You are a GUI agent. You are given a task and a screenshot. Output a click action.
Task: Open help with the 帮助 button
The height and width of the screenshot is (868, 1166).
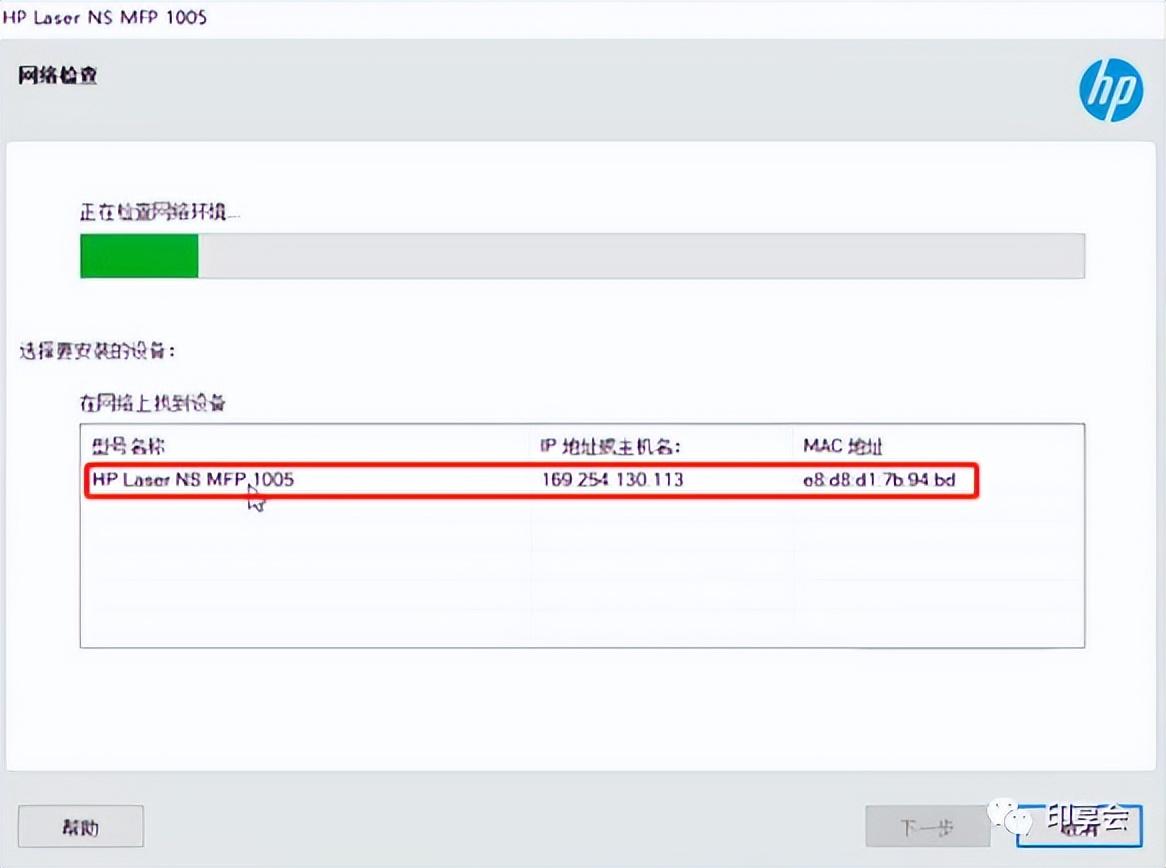click(x=80, y=826)
